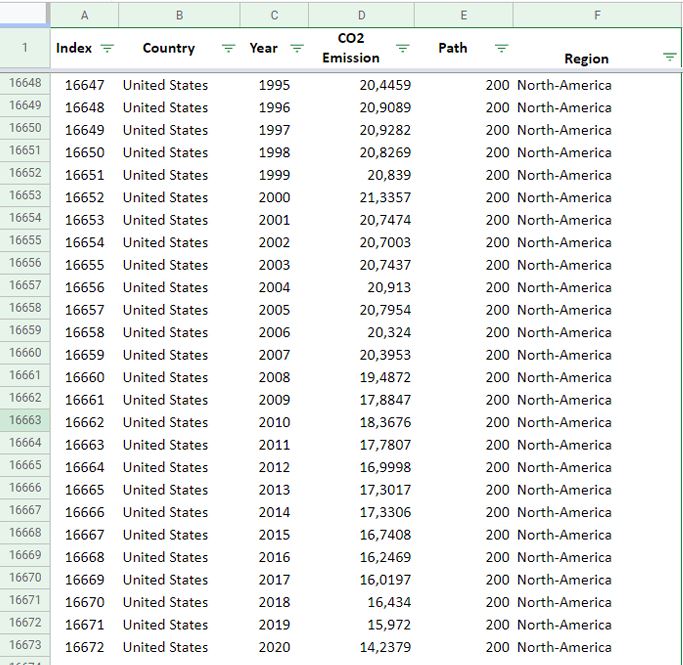Open the Region column filter icon
Viewport: 683px width, 665px height.
tap(669, 57)
